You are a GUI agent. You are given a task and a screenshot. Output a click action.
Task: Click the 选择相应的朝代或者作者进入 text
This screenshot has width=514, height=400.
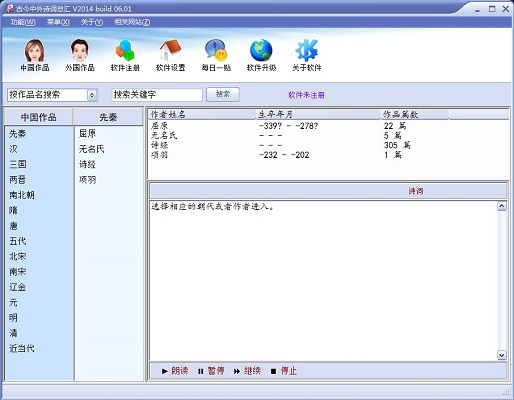pos(213,206)
